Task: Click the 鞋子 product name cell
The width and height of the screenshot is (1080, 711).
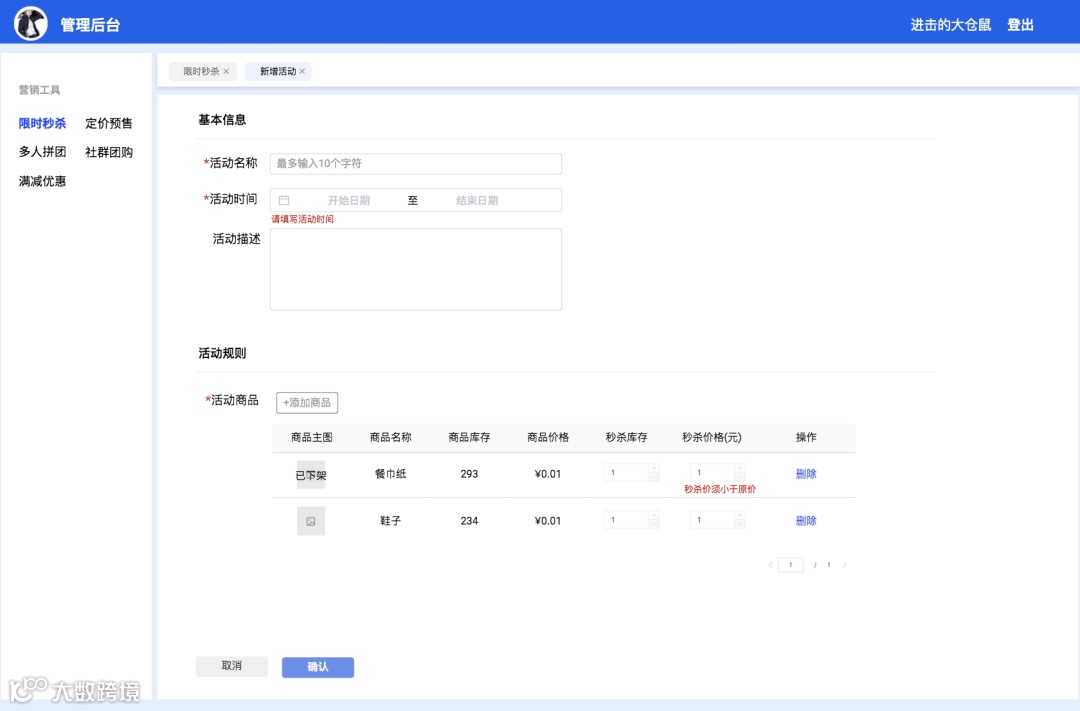Action: (x=391, y=521)
